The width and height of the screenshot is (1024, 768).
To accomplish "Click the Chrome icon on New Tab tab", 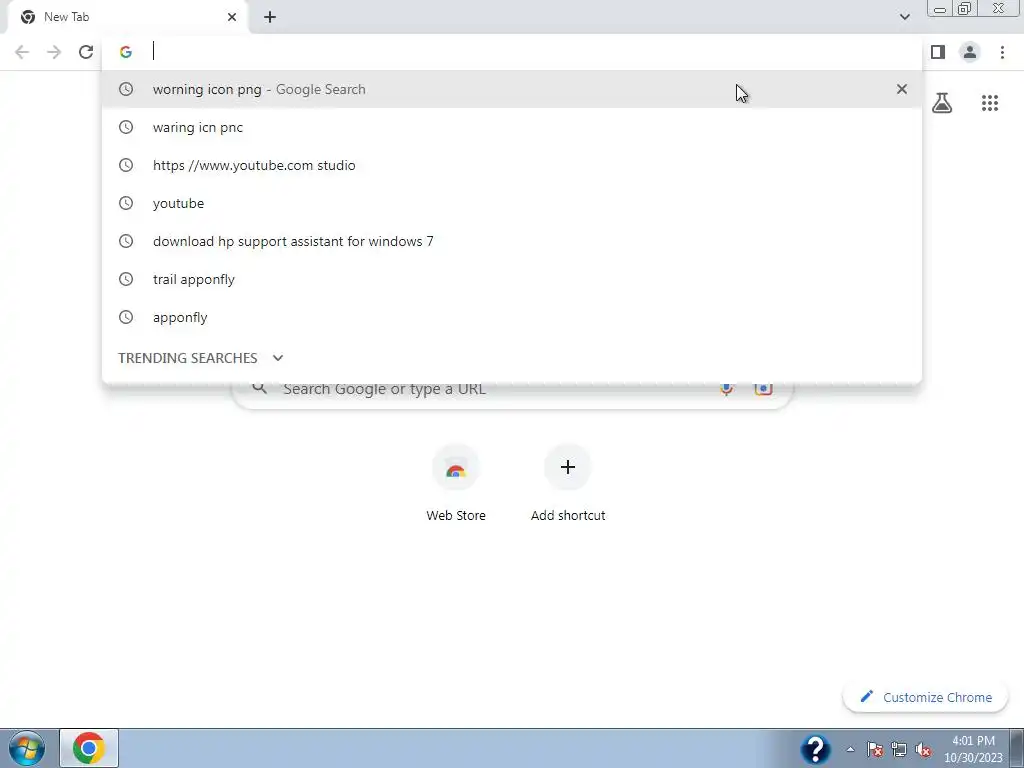I will click(x=28, y=17).
